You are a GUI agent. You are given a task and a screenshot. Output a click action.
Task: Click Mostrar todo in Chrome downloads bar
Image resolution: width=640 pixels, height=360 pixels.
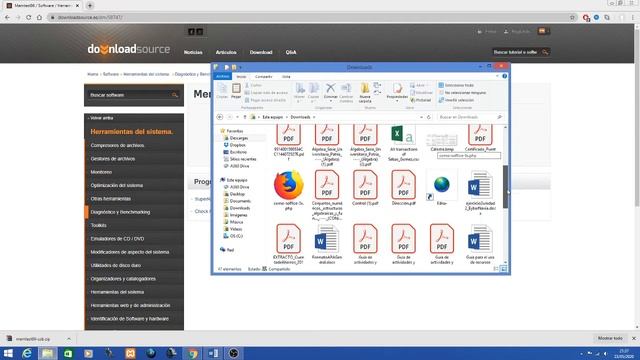tap(610, 338)
